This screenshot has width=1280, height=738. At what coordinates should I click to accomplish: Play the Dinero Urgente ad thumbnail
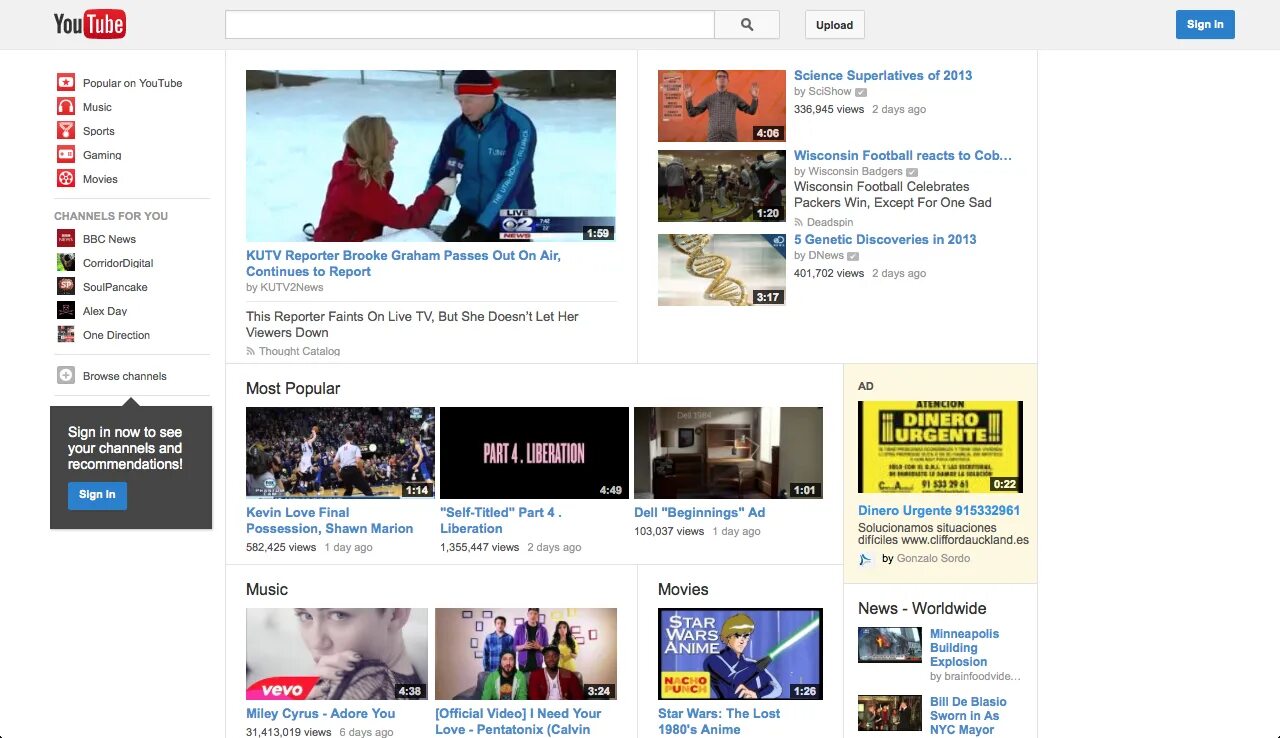coord(940,447)
